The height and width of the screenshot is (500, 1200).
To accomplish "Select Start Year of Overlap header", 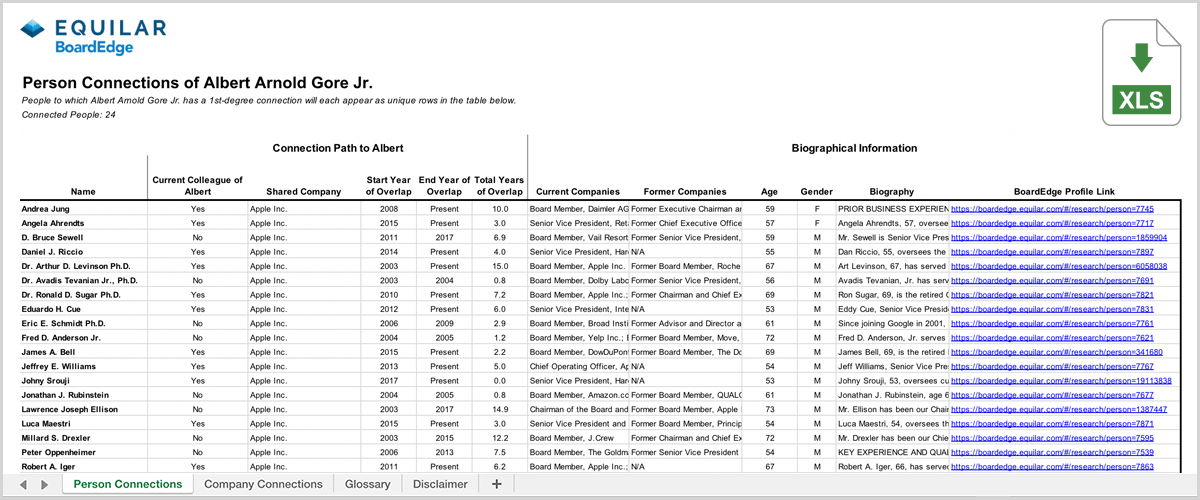I will click(x=387, y=186).
